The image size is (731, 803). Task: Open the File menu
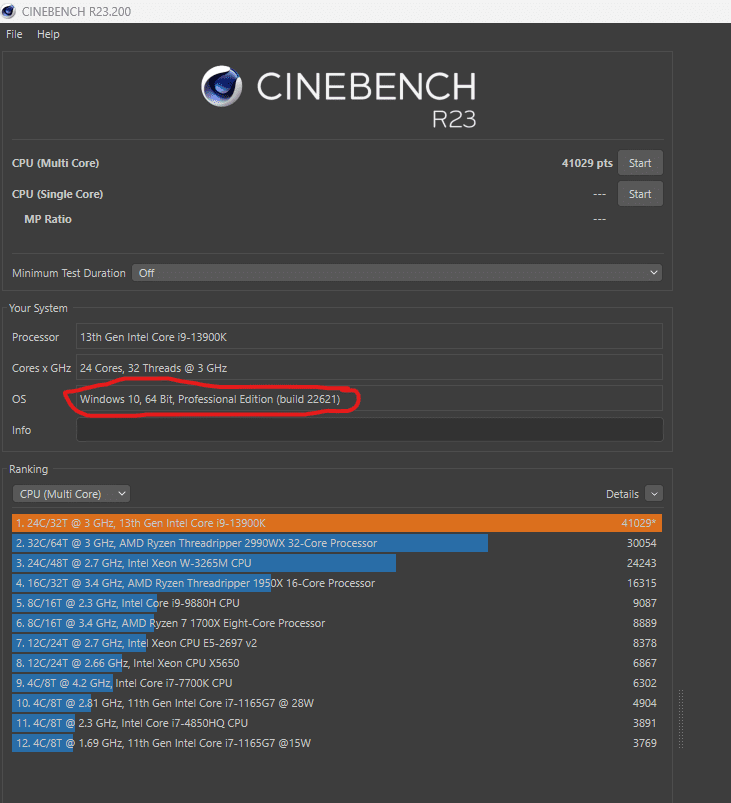click(x=14, y=34)
